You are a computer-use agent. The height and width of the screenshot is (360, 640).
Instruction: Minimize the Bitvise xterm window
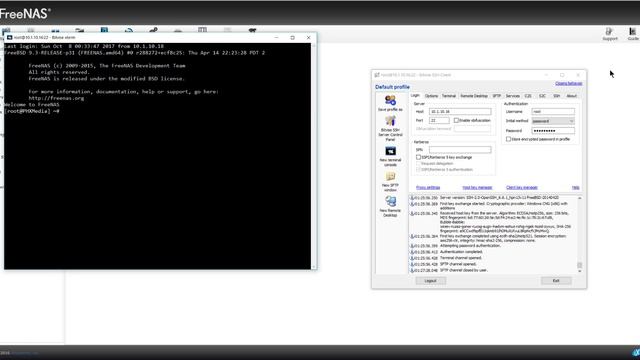276,38
